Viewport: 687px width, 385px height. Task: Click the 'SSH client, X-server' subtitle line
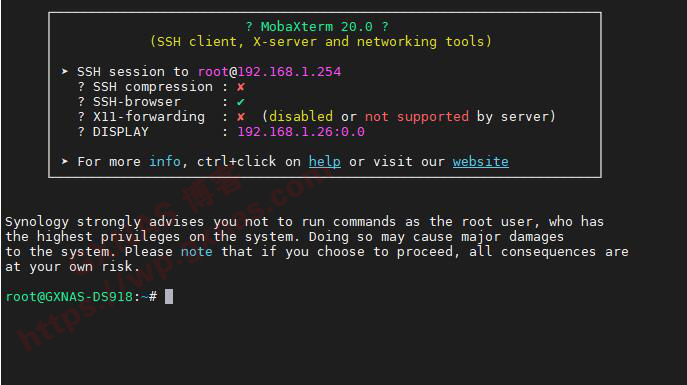click(x=321, y=42)
